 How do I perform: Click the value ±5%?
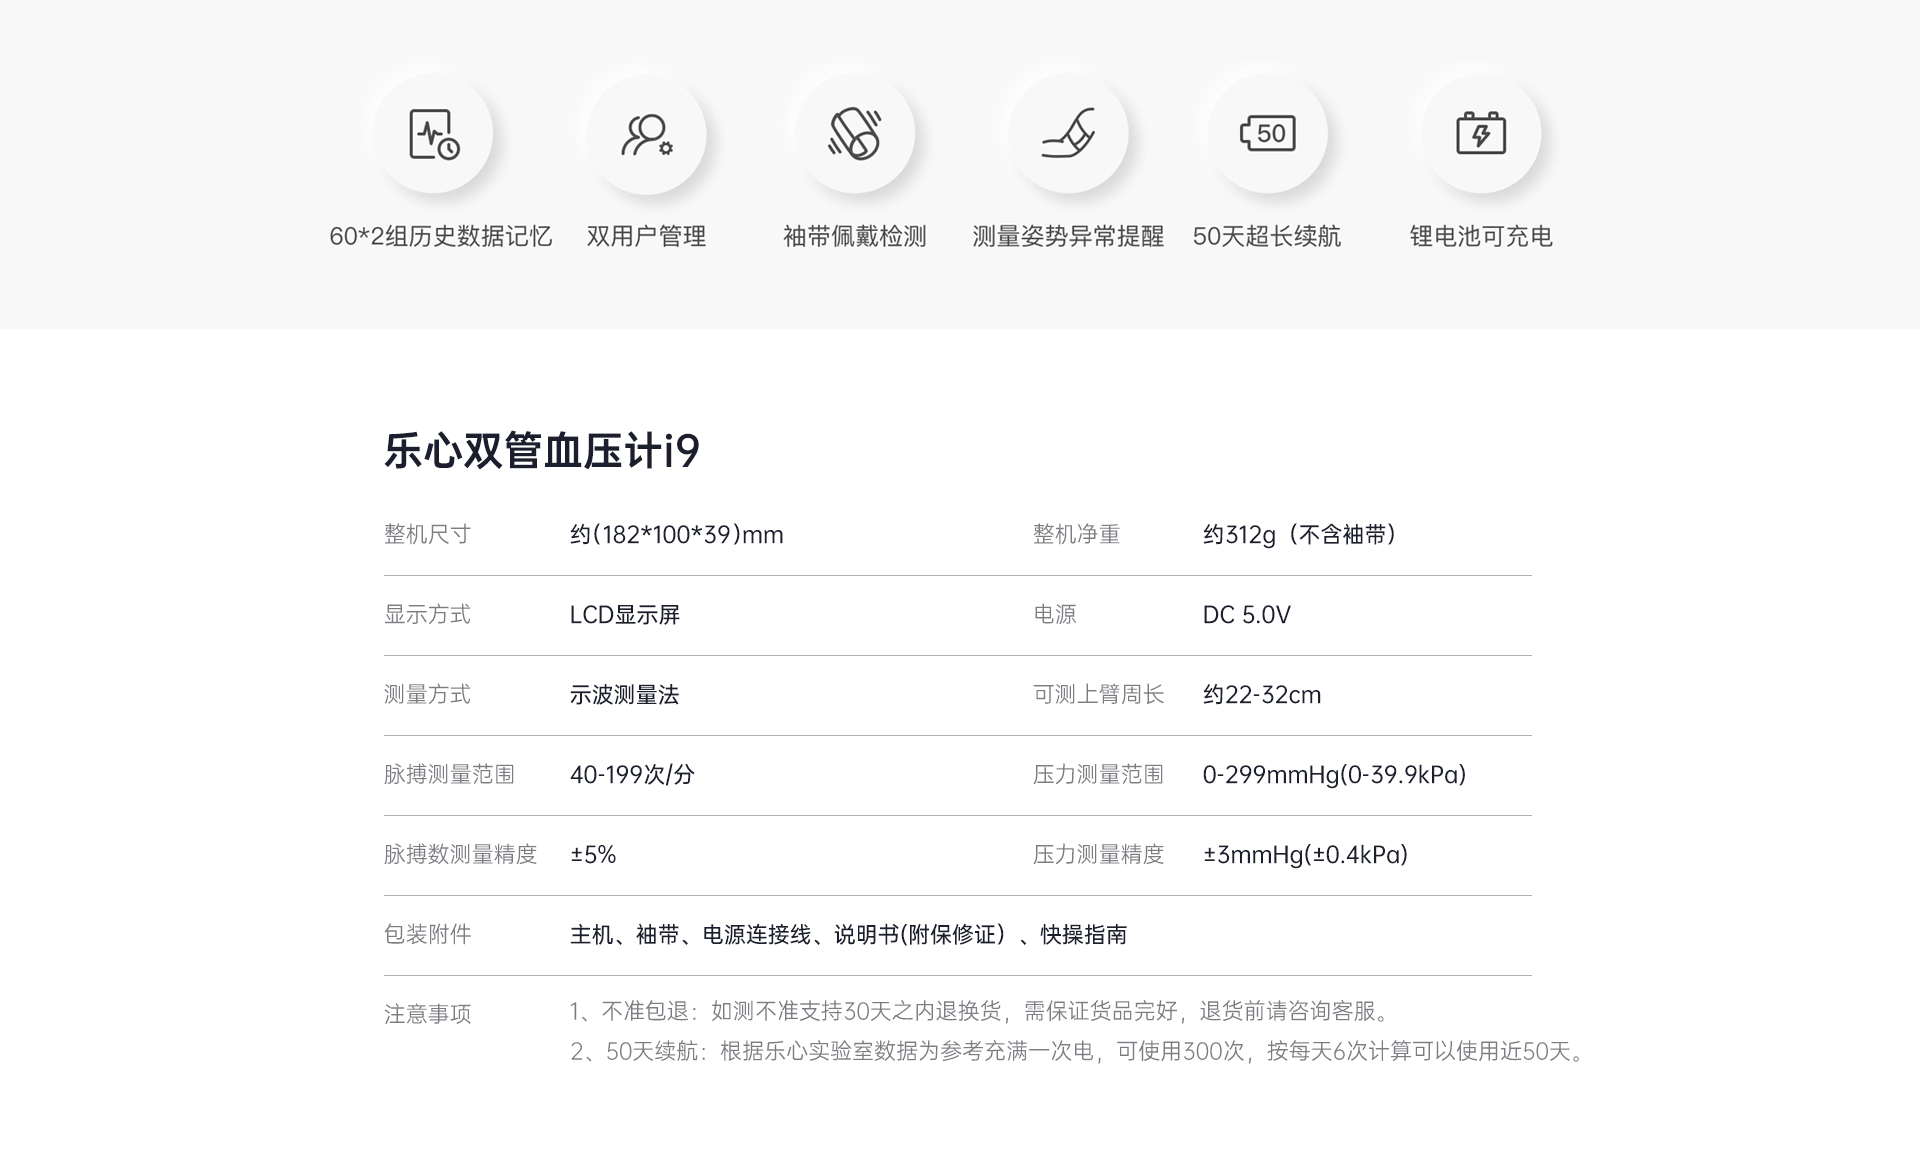(593, 855)
